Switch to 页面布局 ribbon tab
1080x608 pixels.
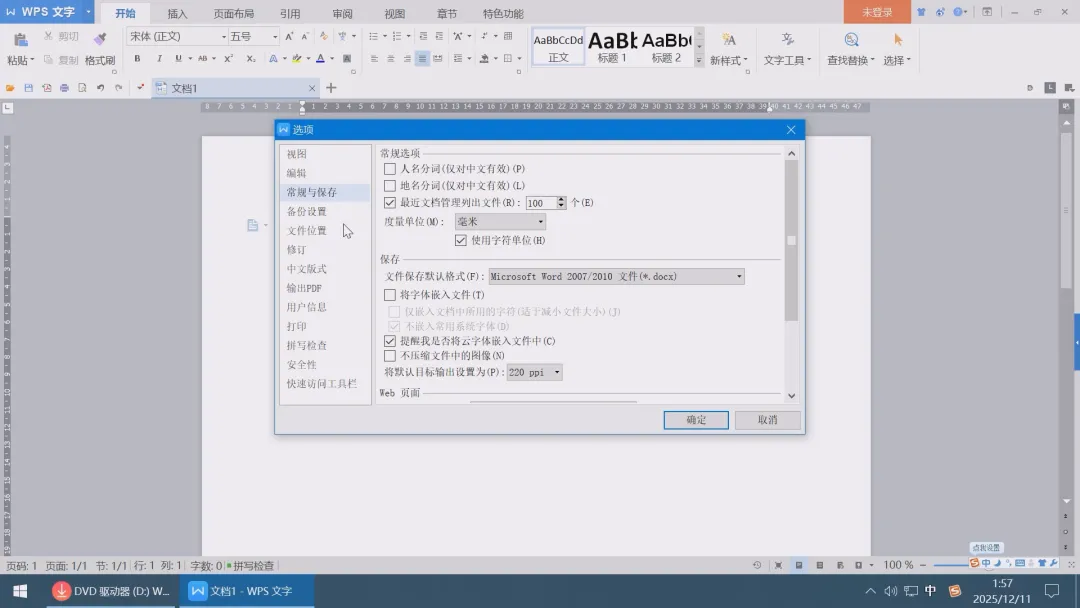coord(233,14)
